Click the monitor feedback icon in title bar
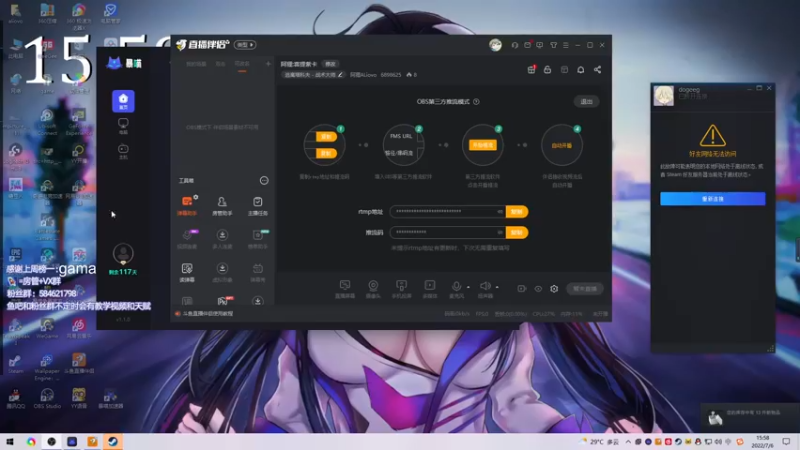Viewport: 800px width, 450px height. click(x=540, y=45)
